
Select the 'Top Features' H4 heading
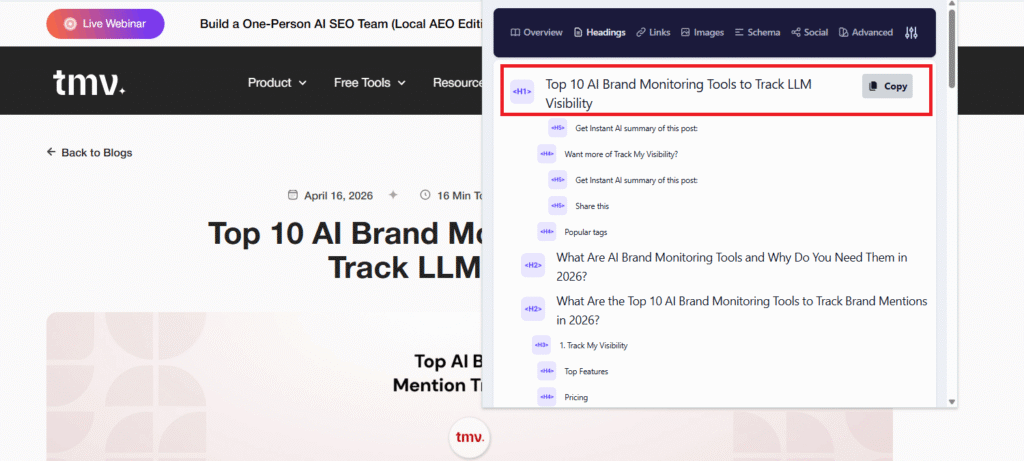coord(586,372)
